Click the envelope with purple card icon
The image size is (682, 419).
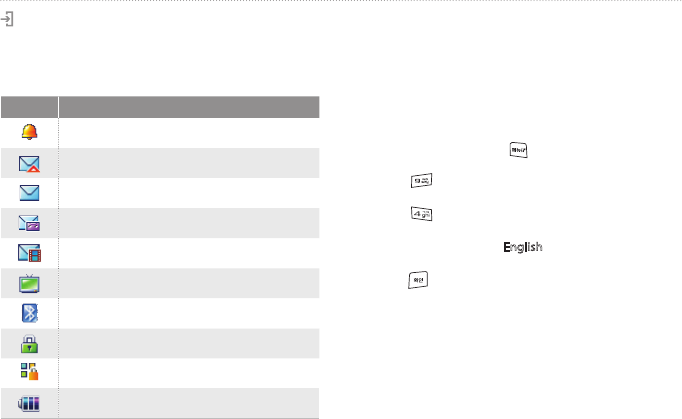click(30, 223)
